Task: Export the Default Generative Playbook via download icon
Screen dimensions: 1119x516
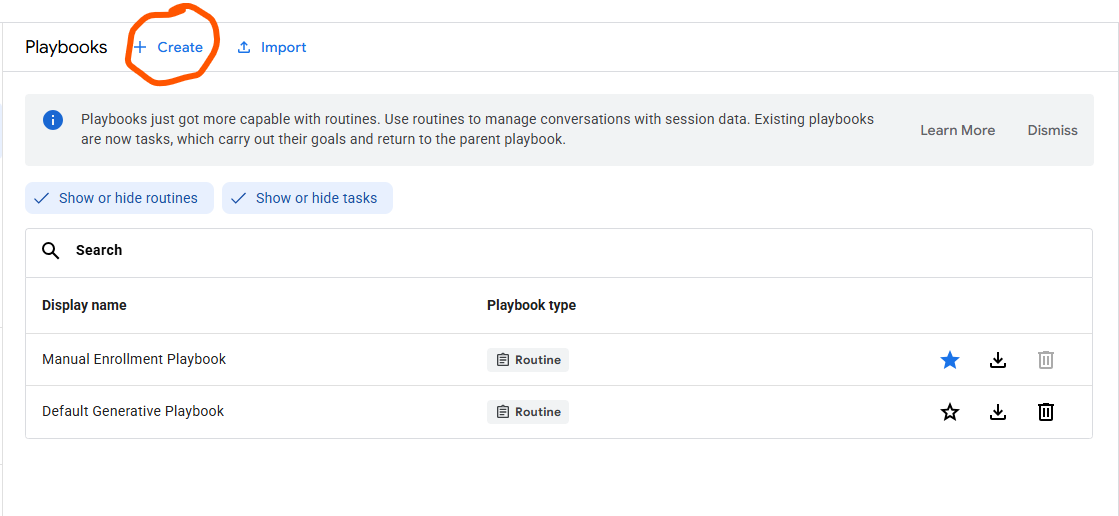Action: [x=997, y=412]
